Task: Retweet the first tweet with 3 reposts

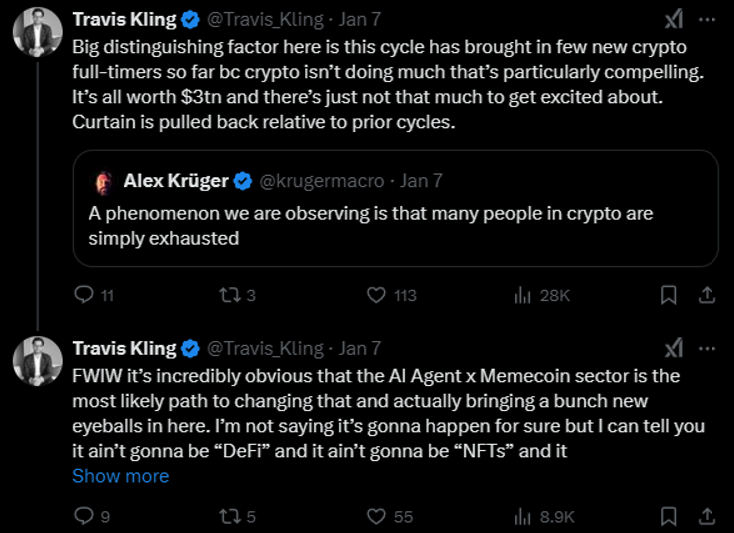Action: (x=231, y=295)
